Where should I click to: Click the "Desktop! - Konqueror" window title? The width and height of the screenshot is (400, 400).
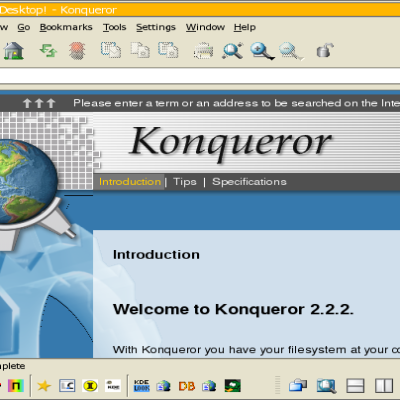pos(58,10)
